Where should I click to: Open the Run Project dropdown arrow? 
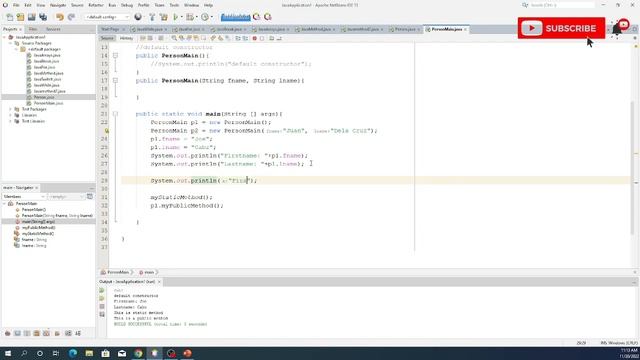point(181,17)
